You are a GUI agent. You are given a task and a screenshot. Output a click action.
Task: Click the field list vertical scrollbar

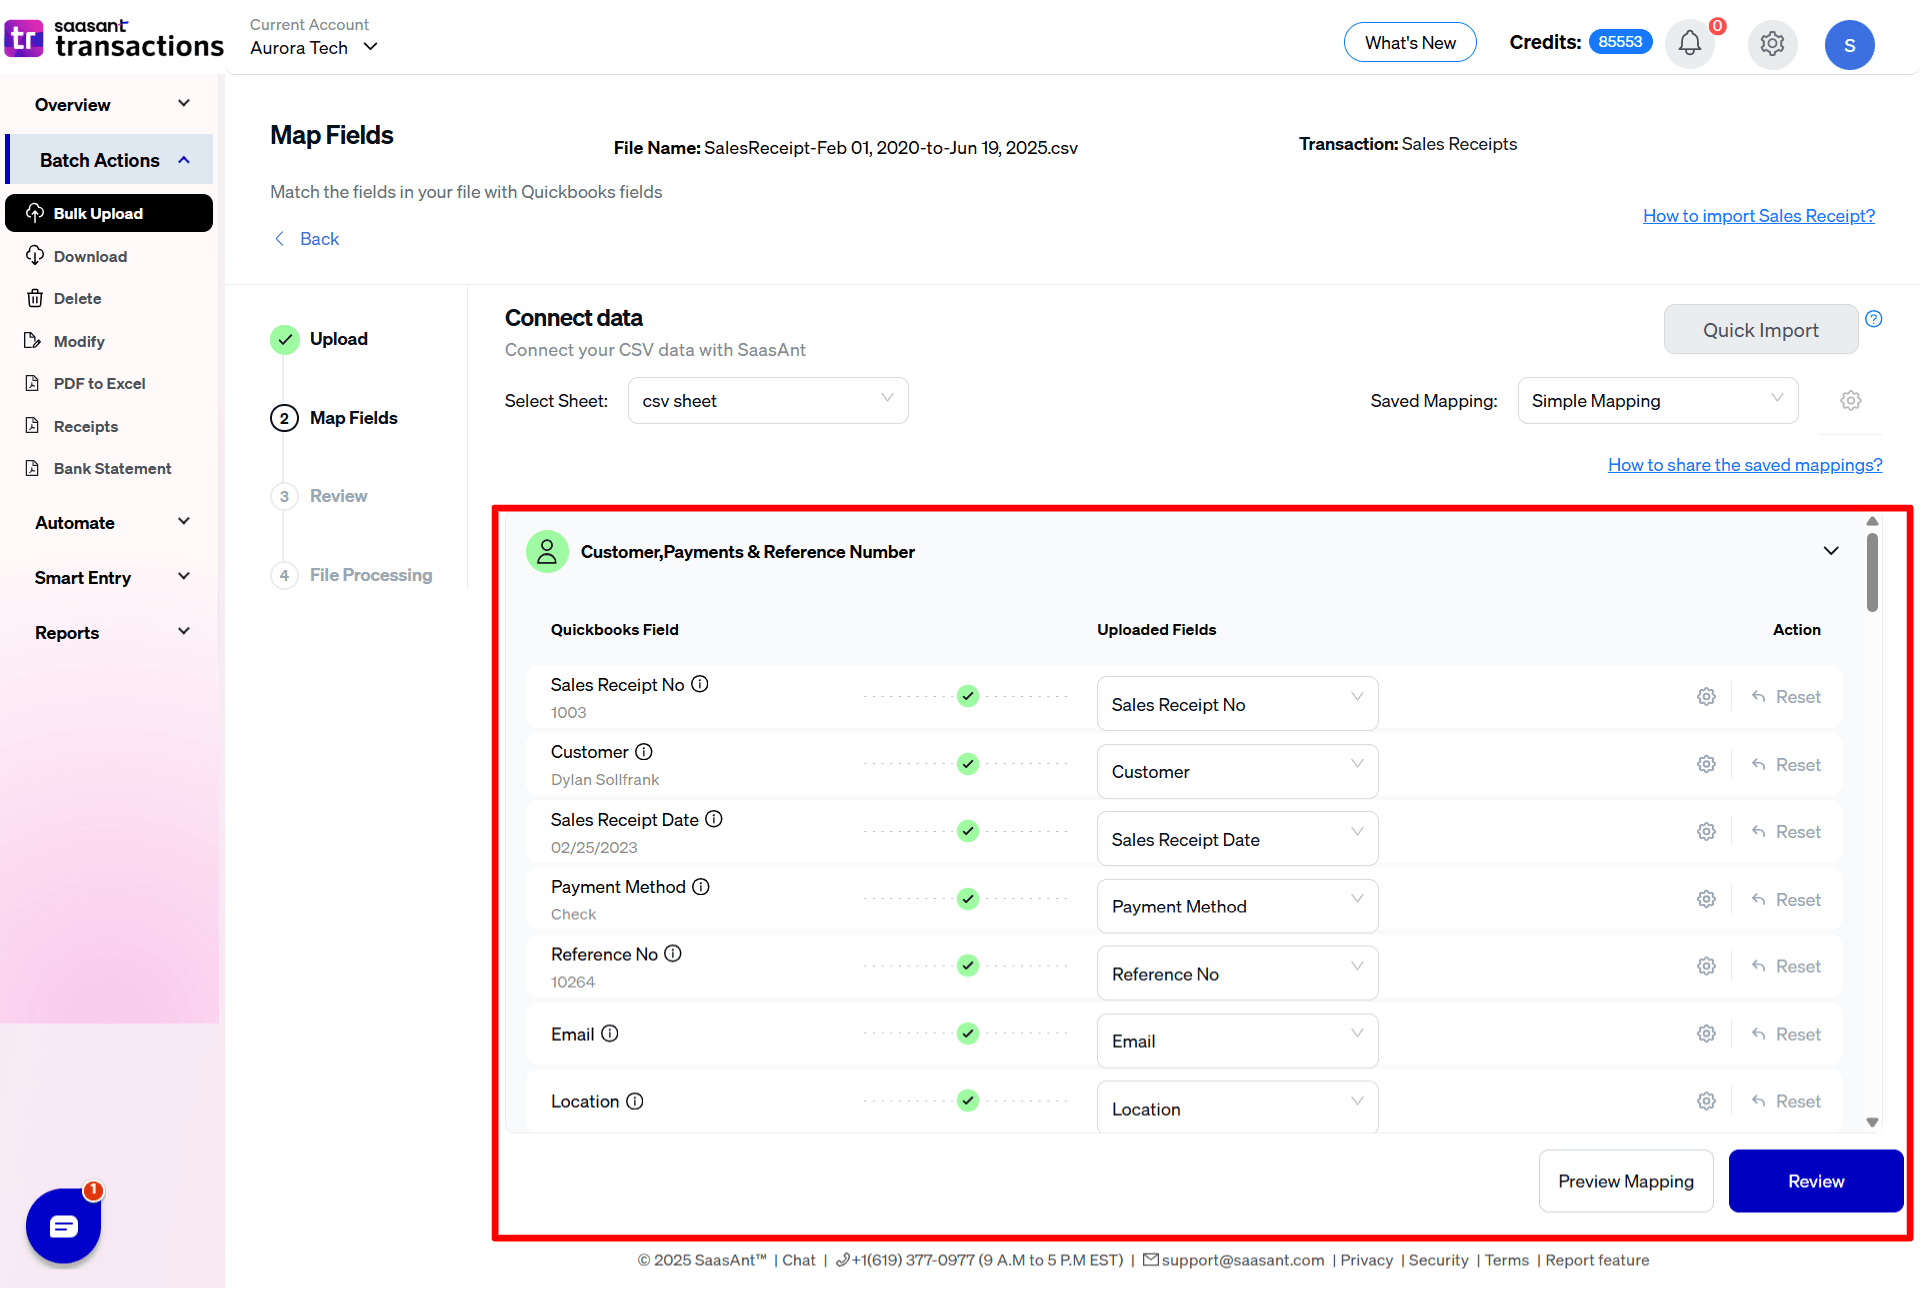tap(1872, 572)
